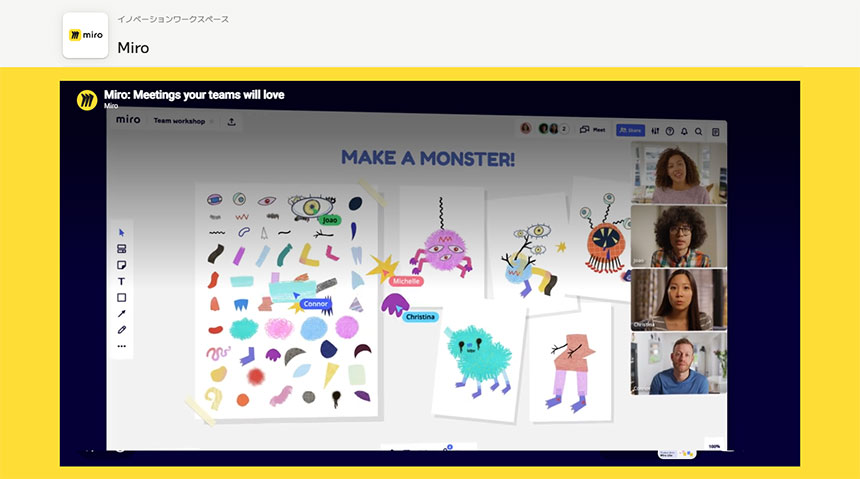Click the first pink collaborator avatar
The image size is (860, 479).
525,128
